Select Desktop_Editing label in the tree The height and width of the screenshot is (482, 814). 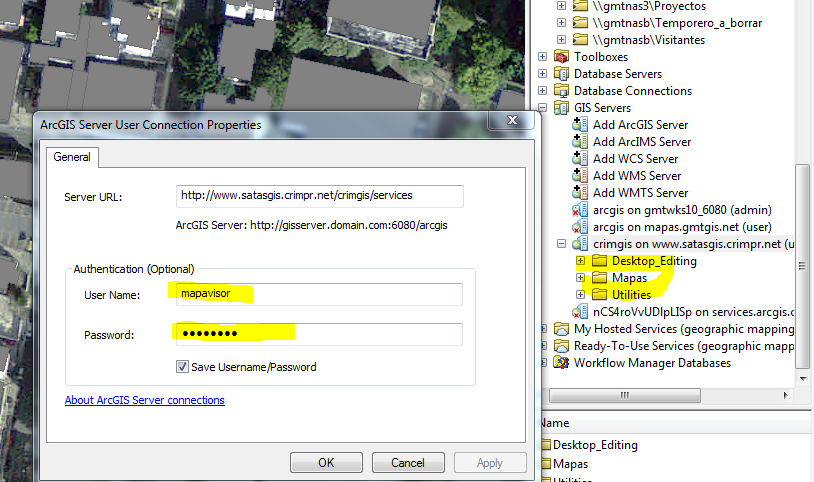tap(654, 261)
